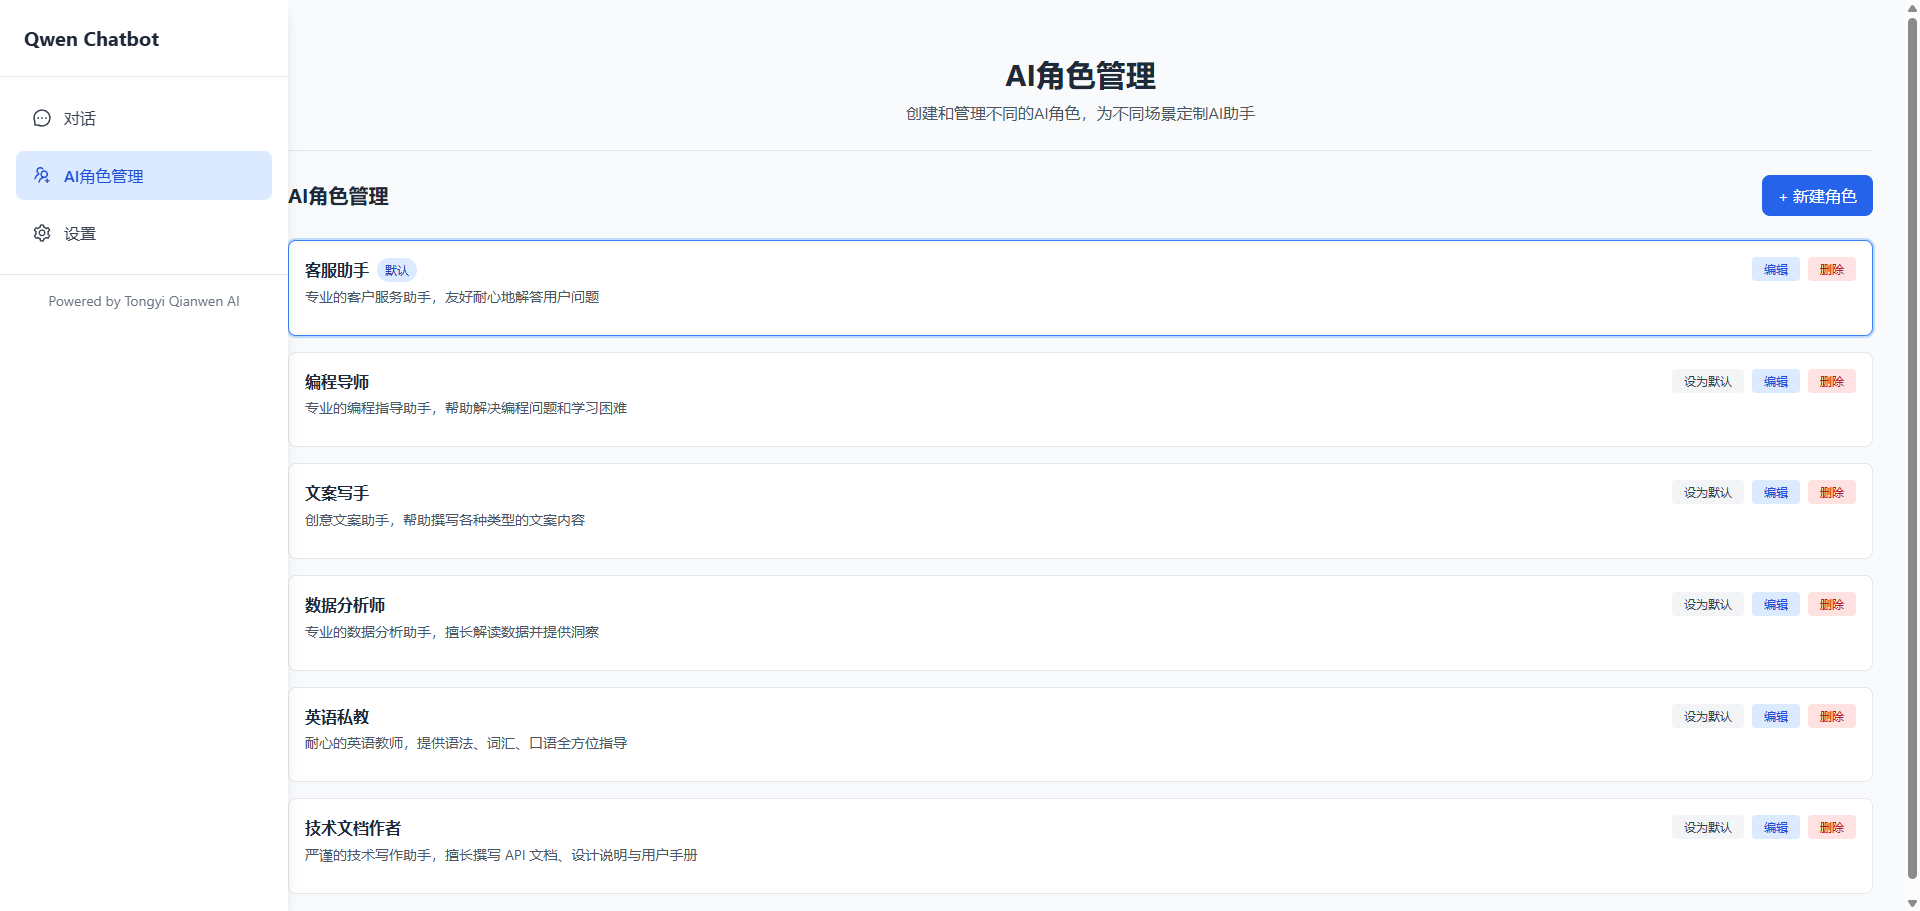1920x911 pixels.
Task: Click the 默认 badge on 客服助手
Action: click(x=397, y=270)
